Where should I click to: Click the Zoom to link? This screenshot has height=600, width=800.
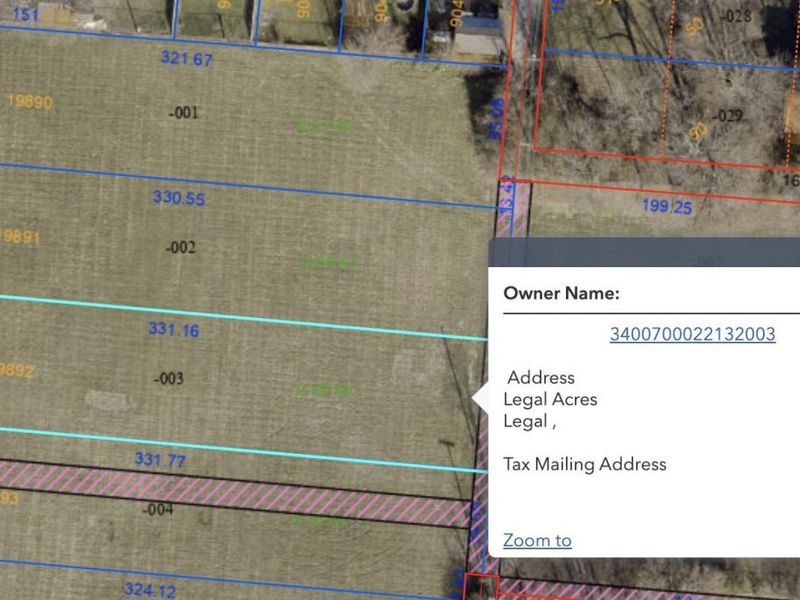(537, 540)
